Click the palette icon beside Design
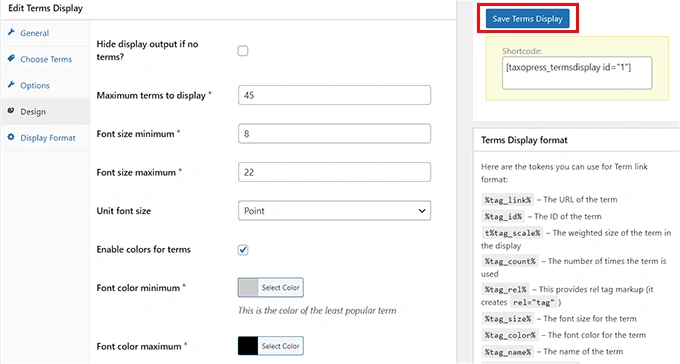The width and height of the screenshot is (680, 364). click(11, 111)
